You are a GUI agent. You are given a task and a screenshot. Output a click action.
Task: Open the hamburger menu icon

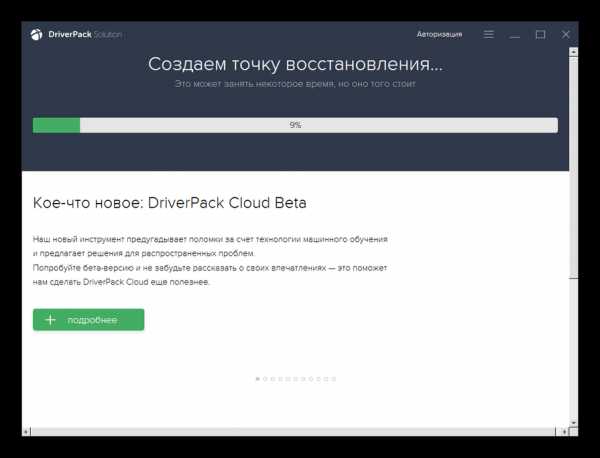pos(489,34)
